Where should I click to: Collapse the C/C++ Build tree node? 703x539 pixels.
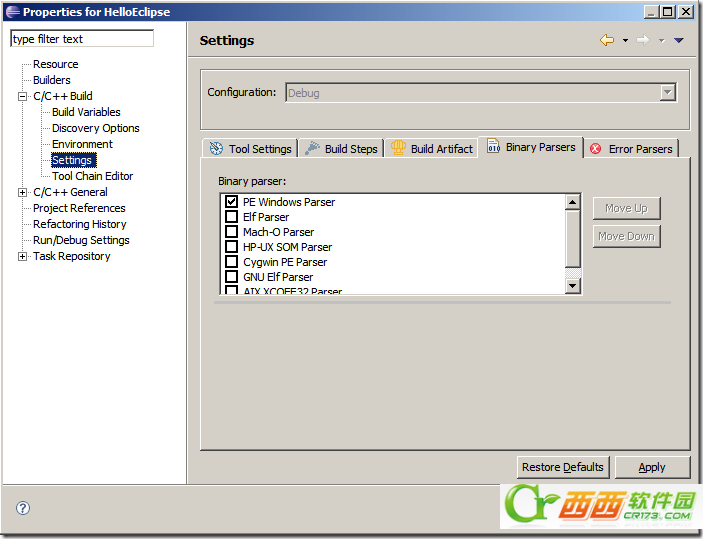click(22, 96)
